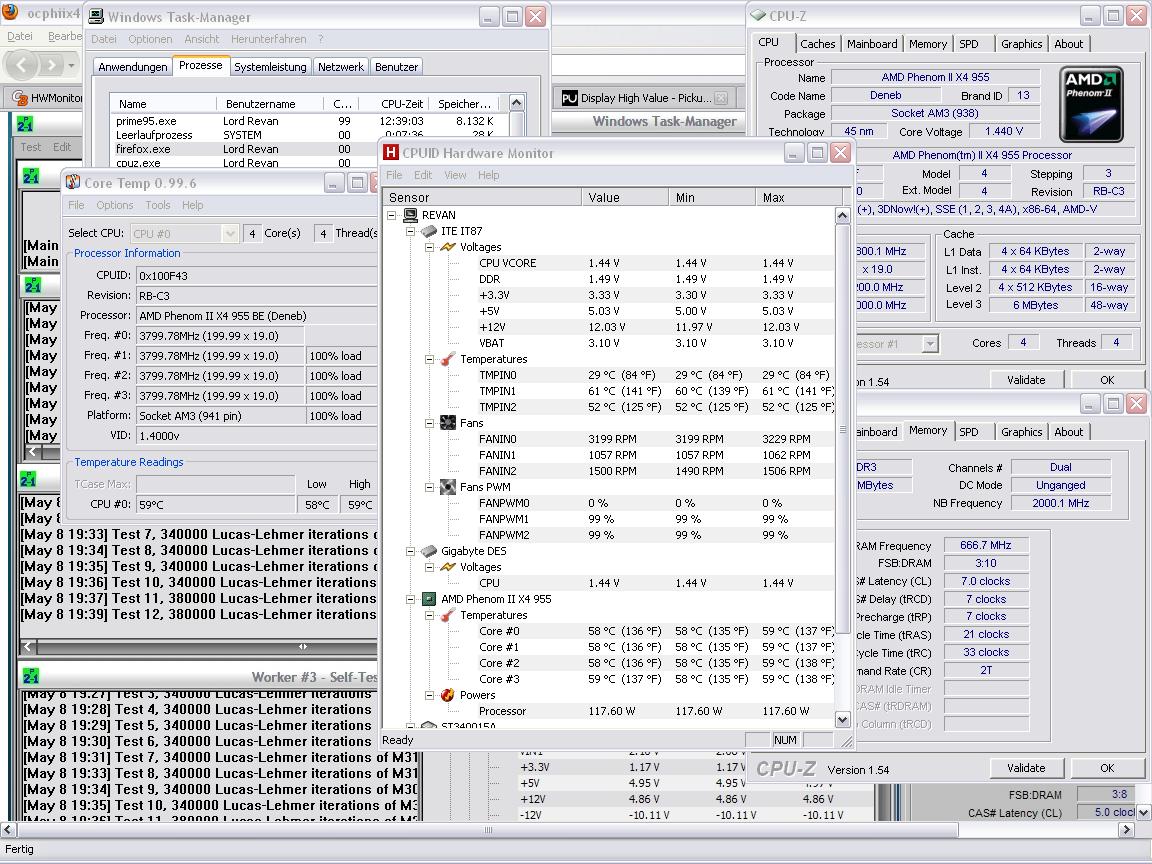Viewport: 1152px width, 864px height.
Task: Select the TMPIN1 temperature row
Action: pos(610,391)
